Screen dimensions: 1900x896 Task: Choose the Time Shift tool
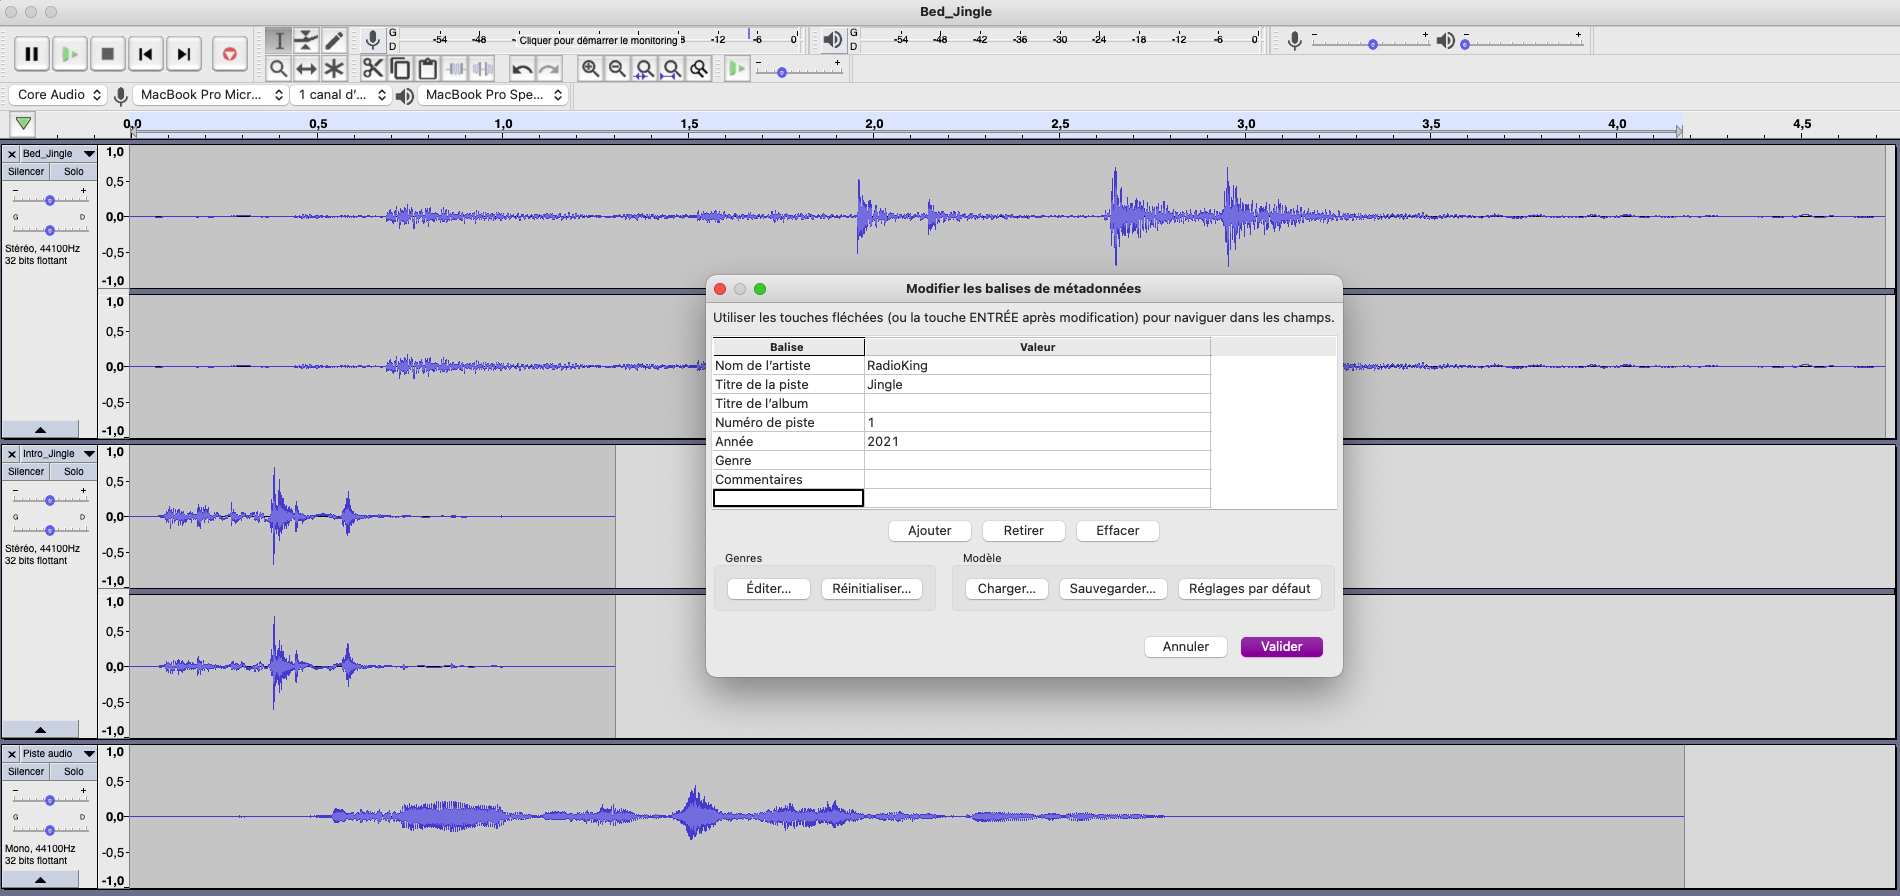pos(306,68)
